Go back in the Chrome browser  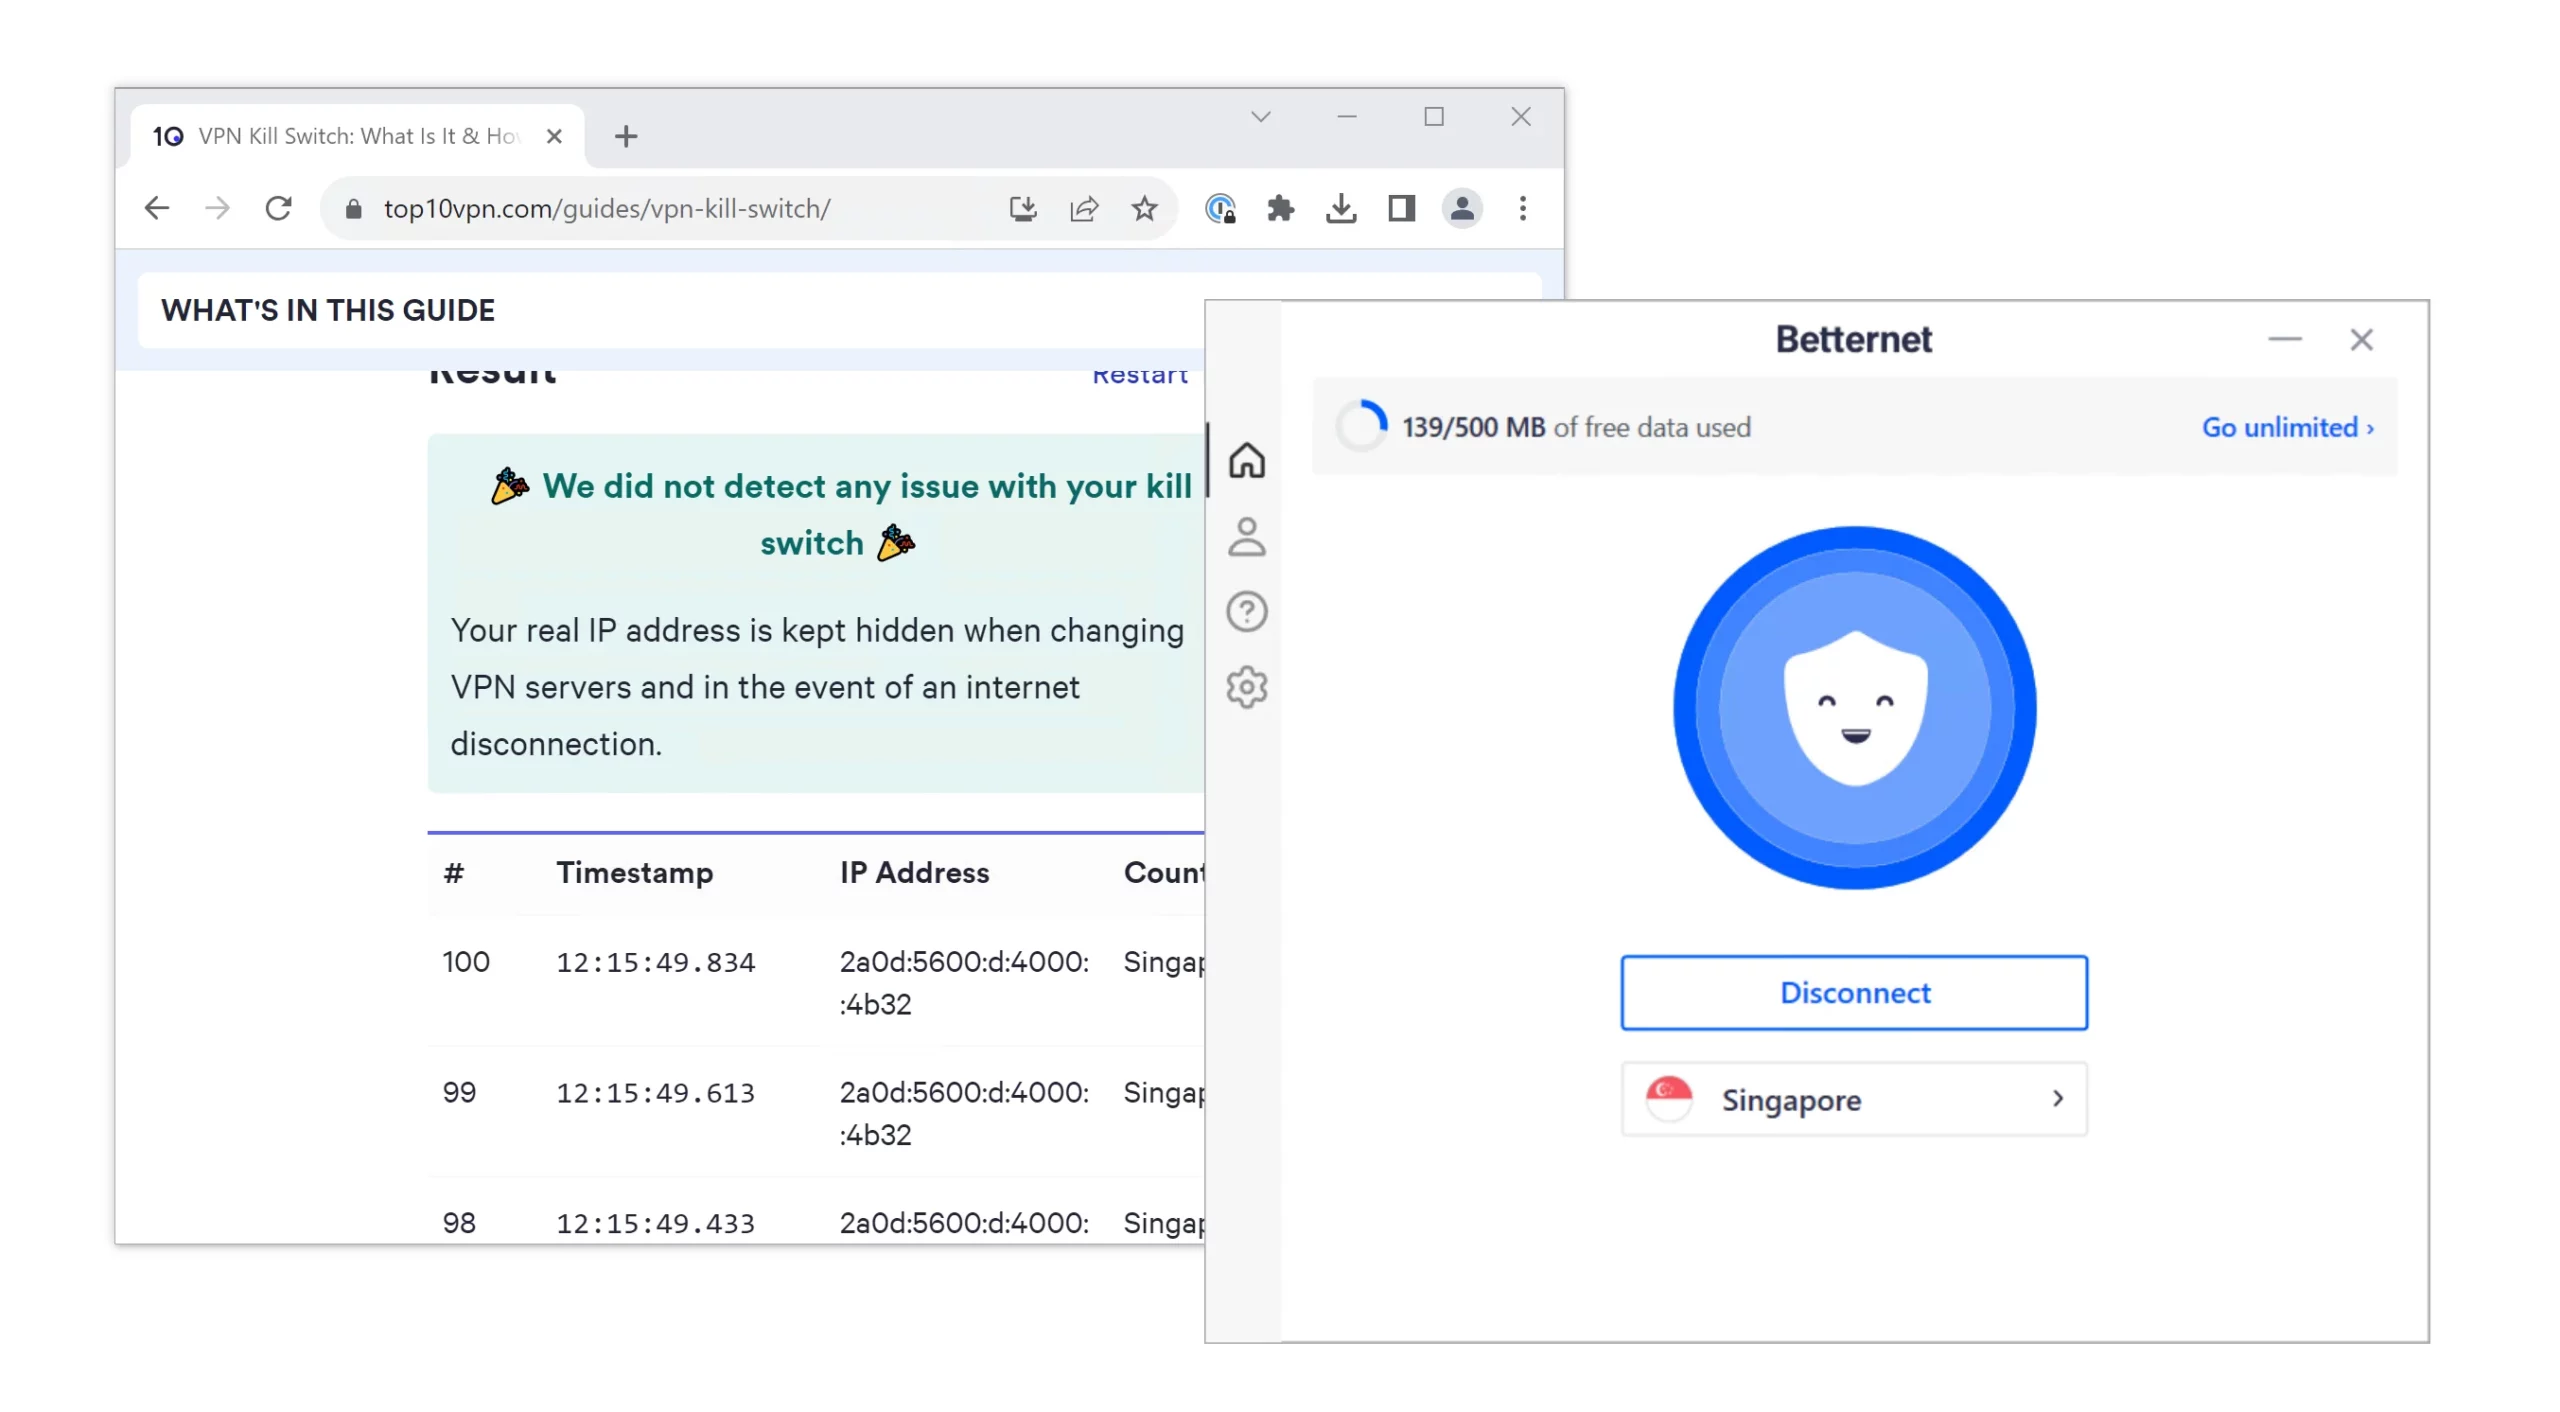tap(157, 208)
